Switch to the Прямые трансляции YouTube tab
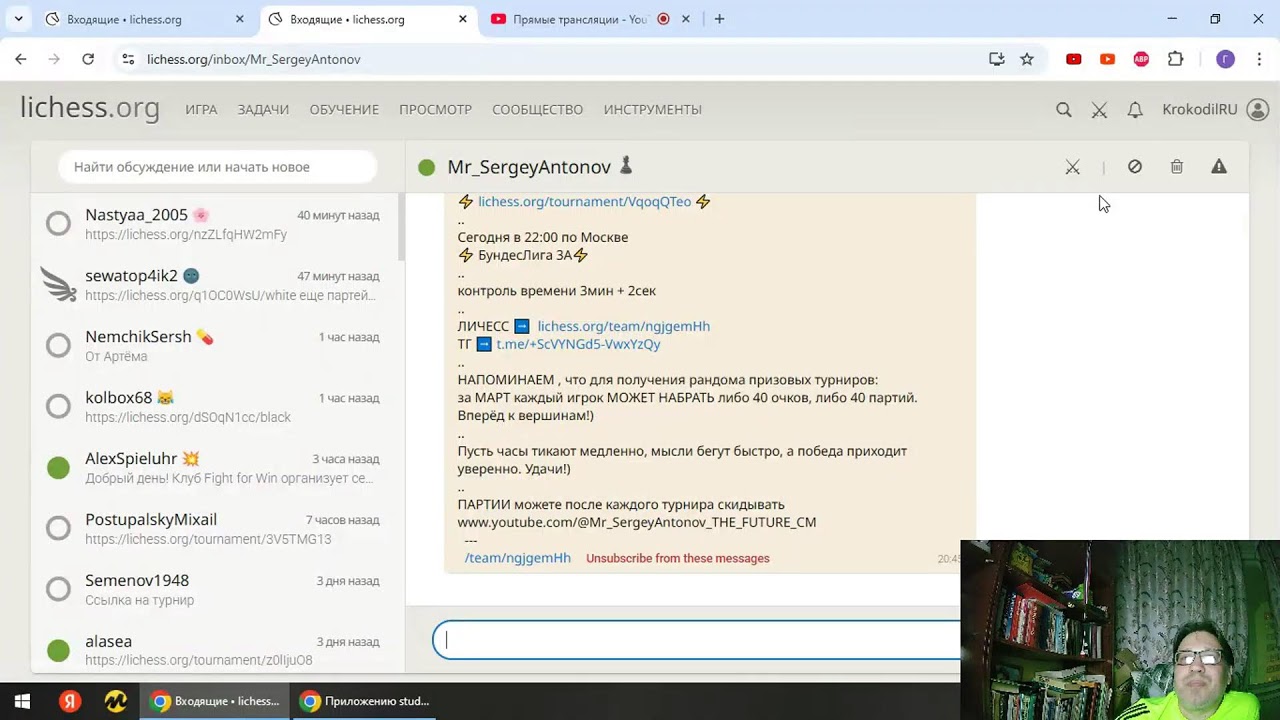 pos(590,19)
